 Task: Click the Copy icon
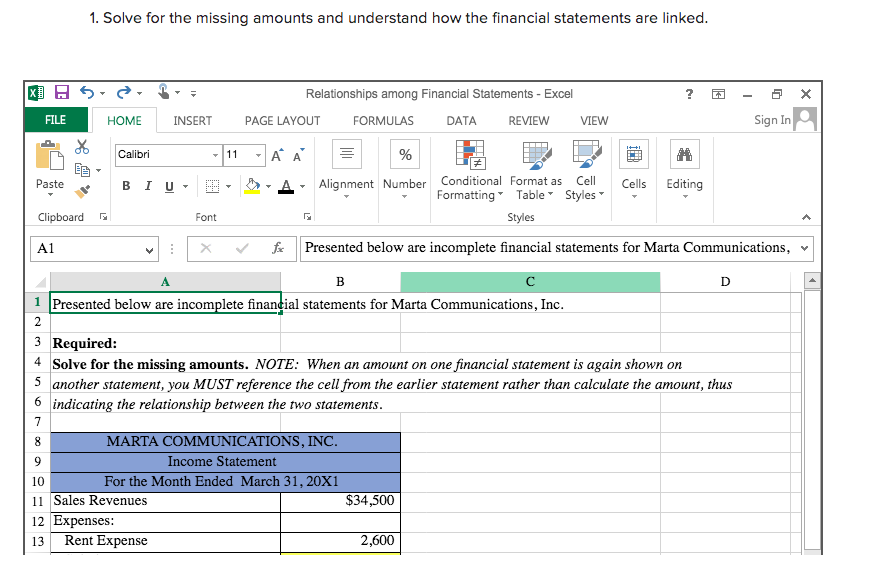[x=82, y=169]
